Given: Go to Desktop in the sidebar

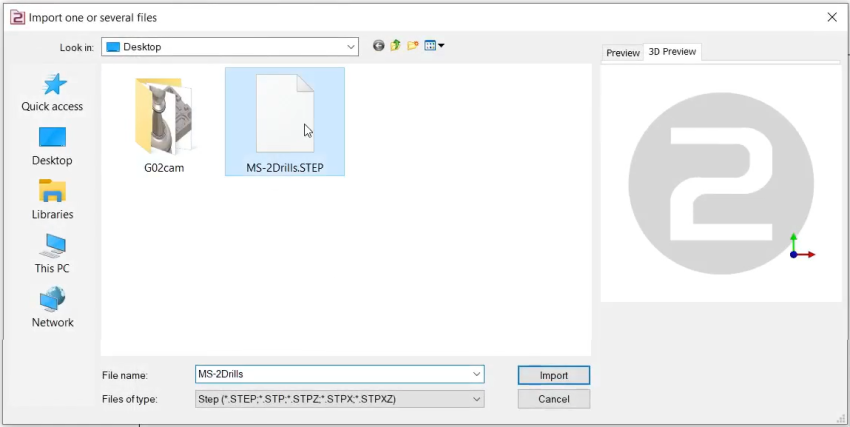Looking at the screenshot, I should coord(52,146).
